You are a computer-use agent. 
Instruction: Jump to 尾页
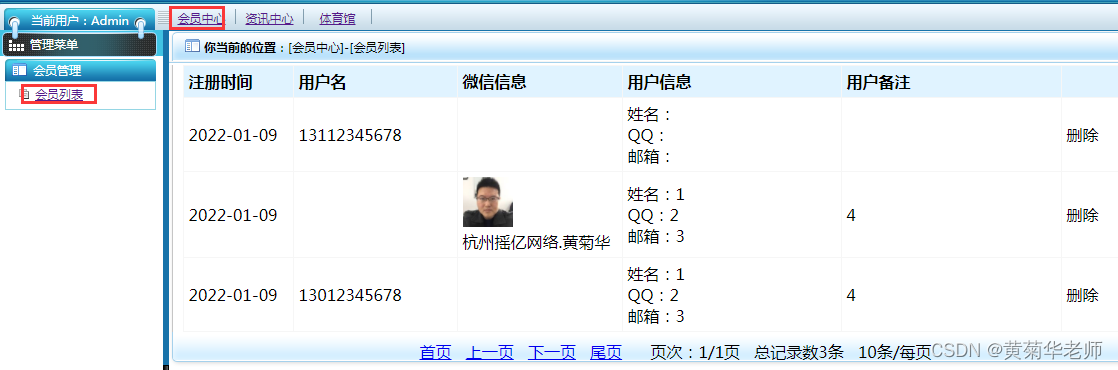pyautogui.click(x=606, y=352)
